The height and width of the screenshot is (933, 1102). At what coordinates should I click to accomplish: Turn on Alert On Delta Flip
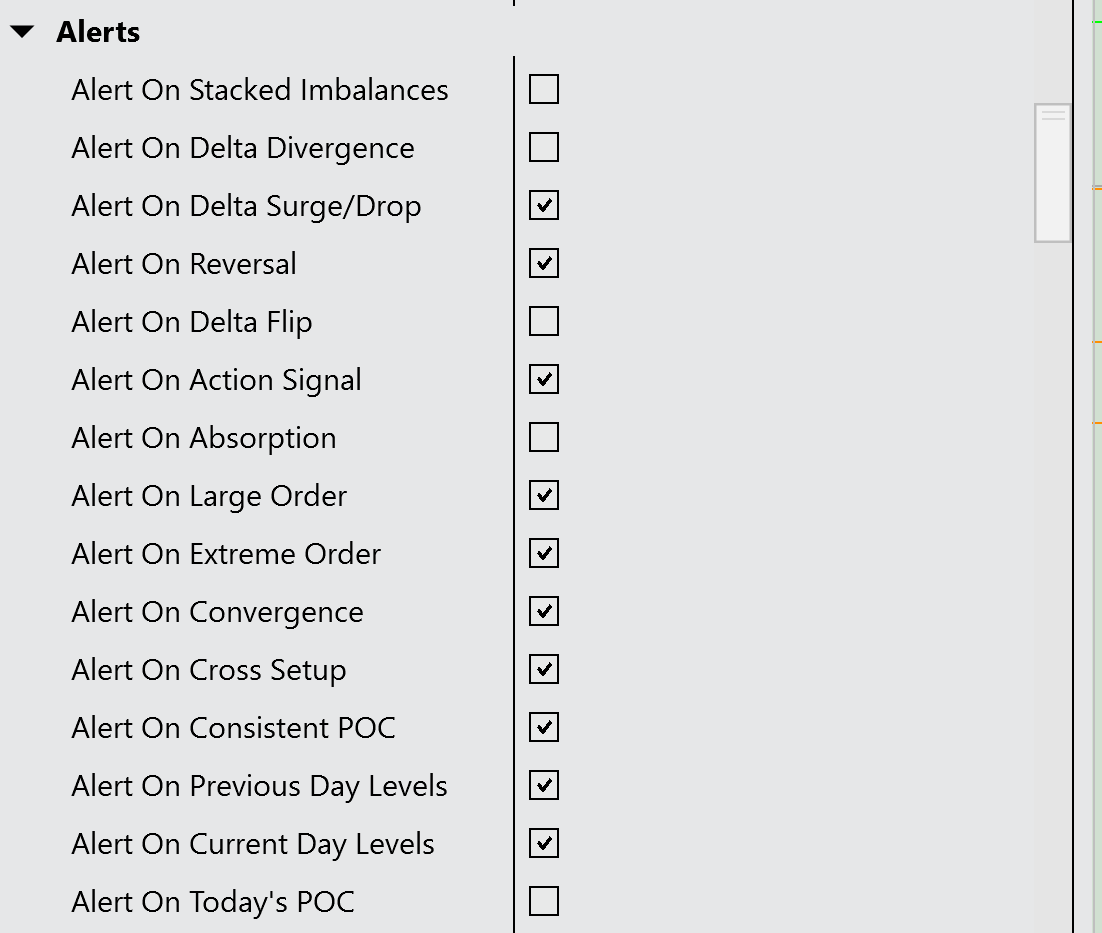click(x=544, y=322)
